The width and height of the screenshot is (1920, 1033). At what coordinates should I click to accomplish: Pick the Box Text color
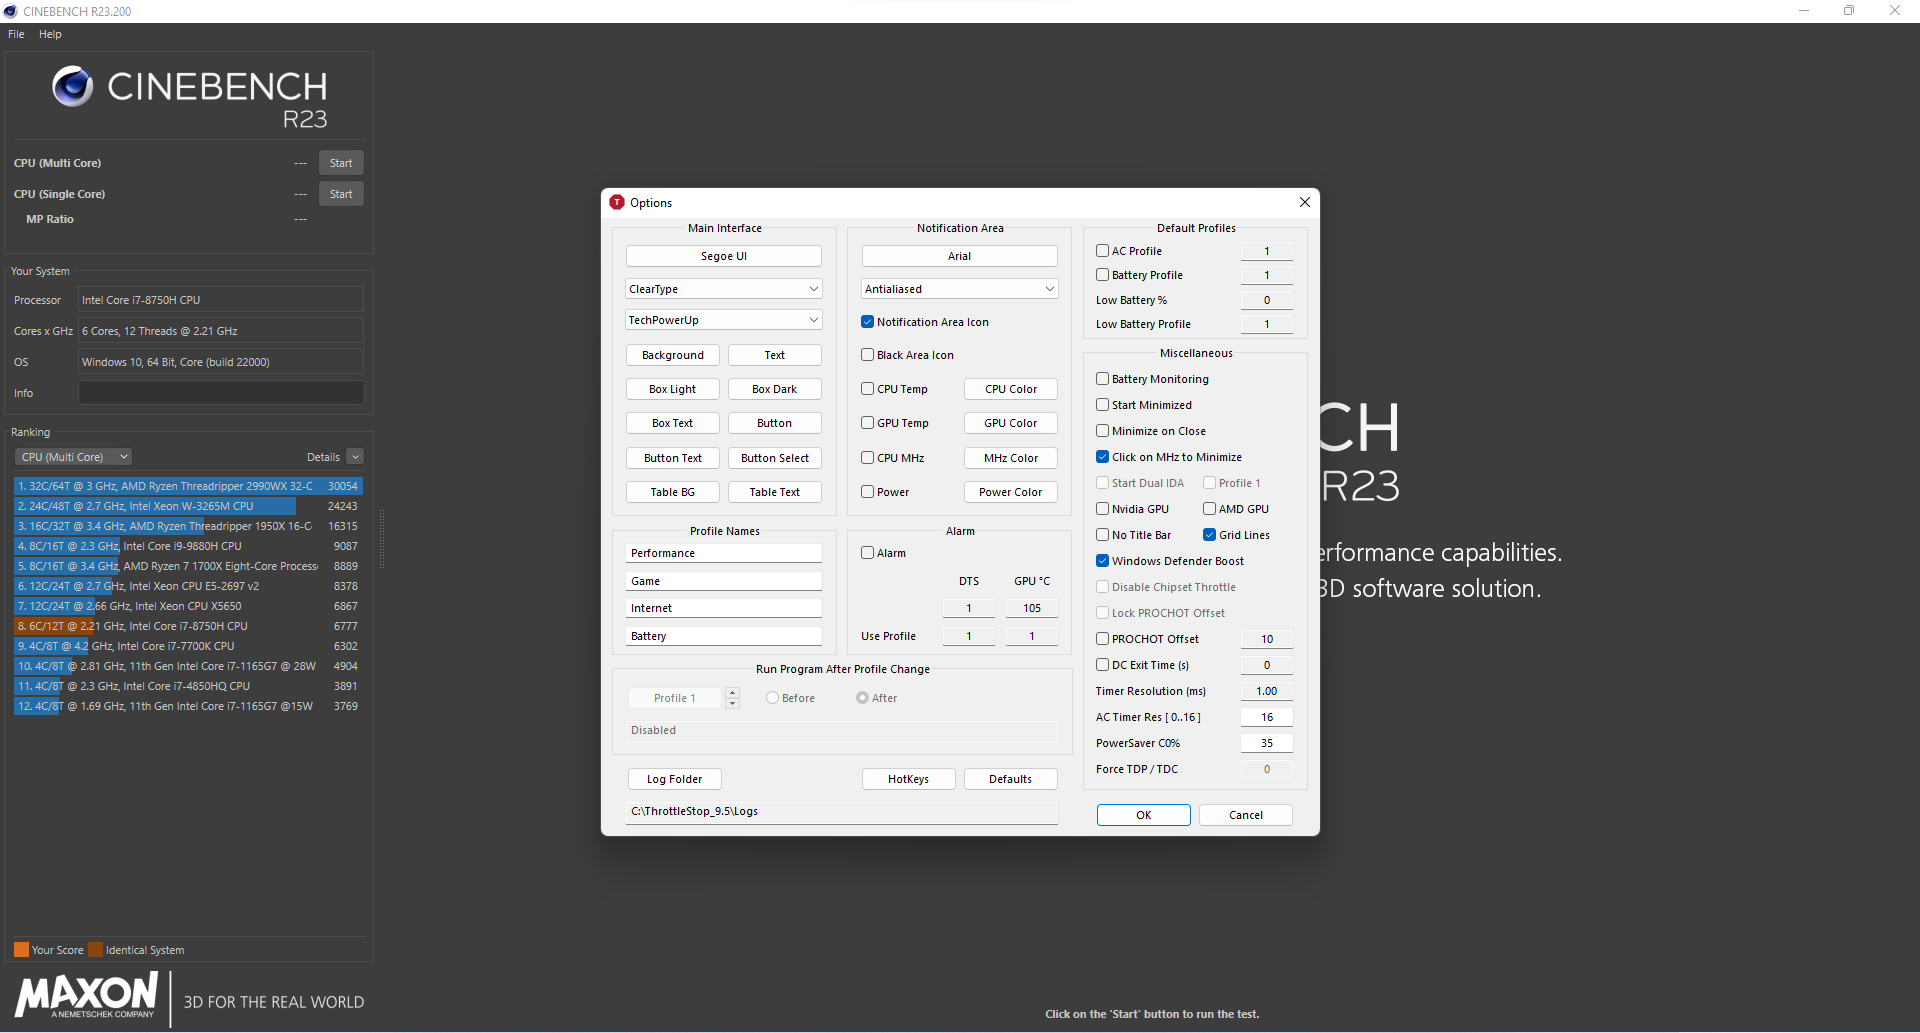pyautogui.click(x=673, y=423)
